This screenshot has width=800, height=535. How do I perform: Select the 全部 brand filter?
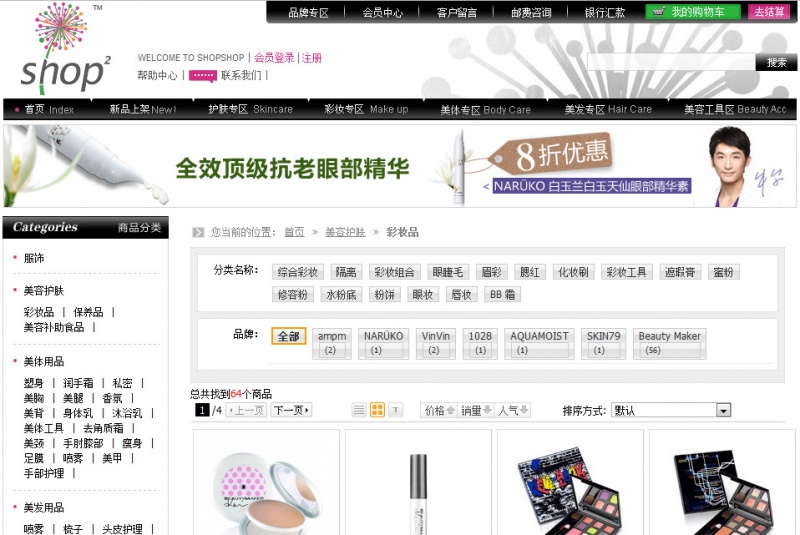(x=289, y=337)
